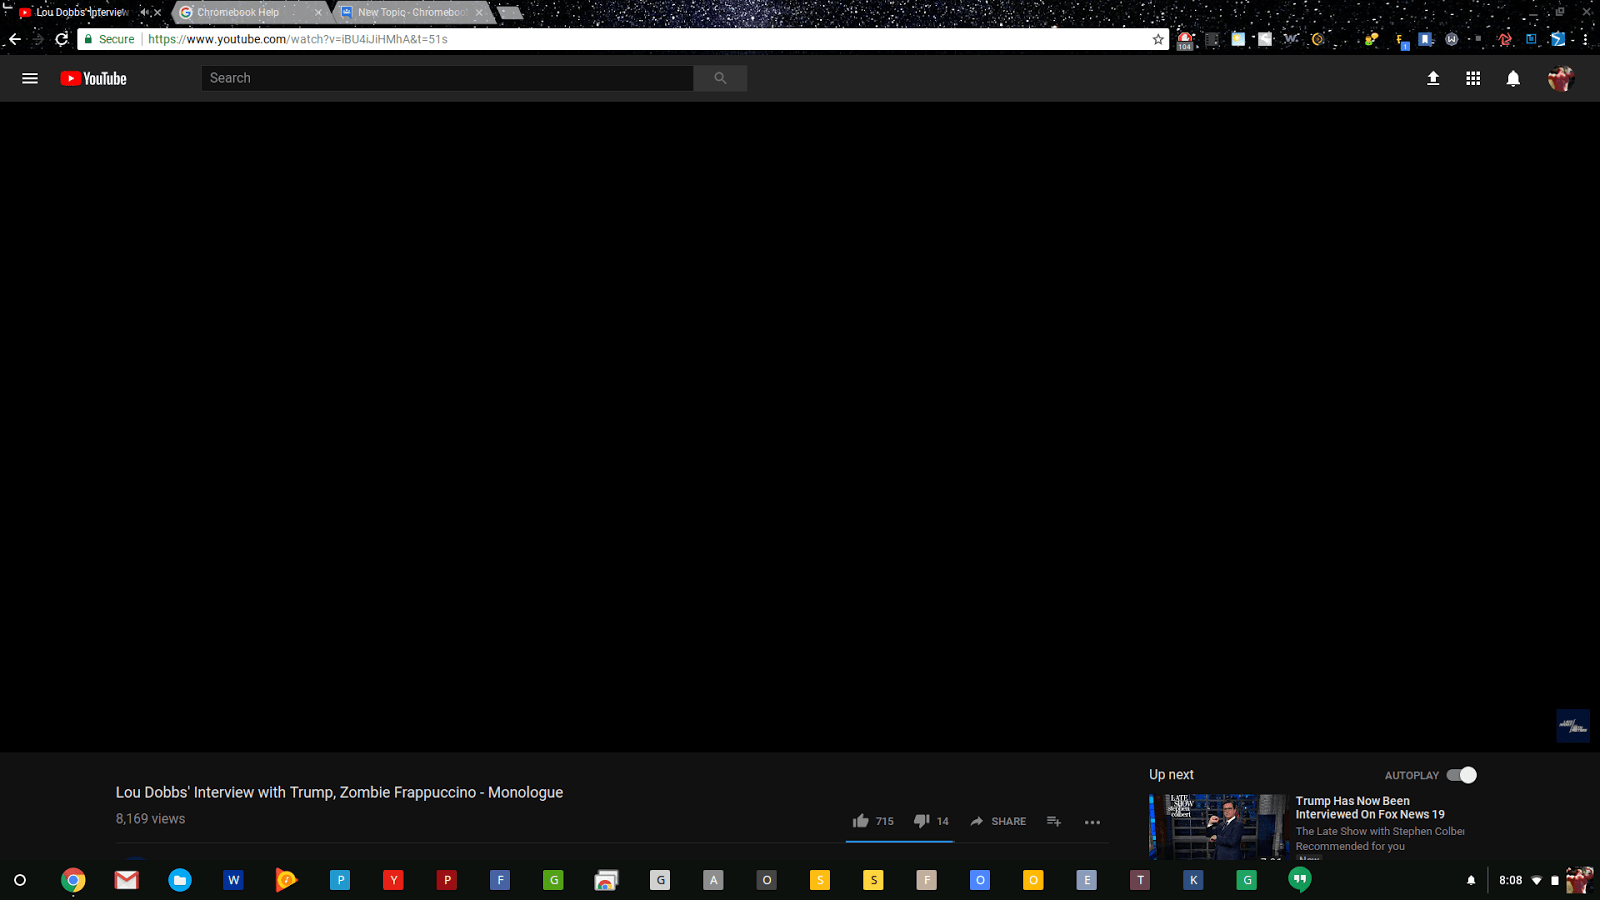
Task: Click the SHARE button
Action: [998, 821]
